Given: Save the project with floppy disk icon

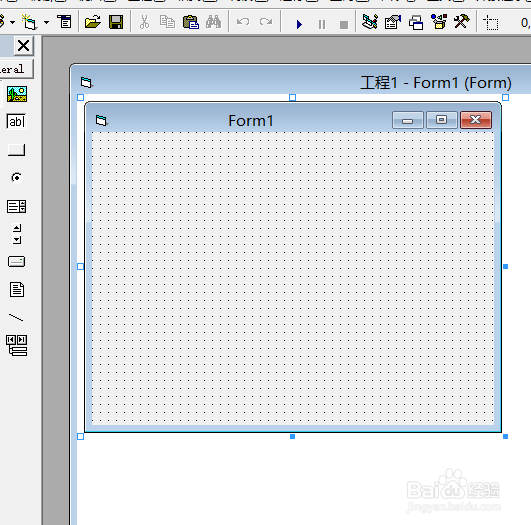Looking at the screenshot, I should pyautogui.click(x=116, y=22).
